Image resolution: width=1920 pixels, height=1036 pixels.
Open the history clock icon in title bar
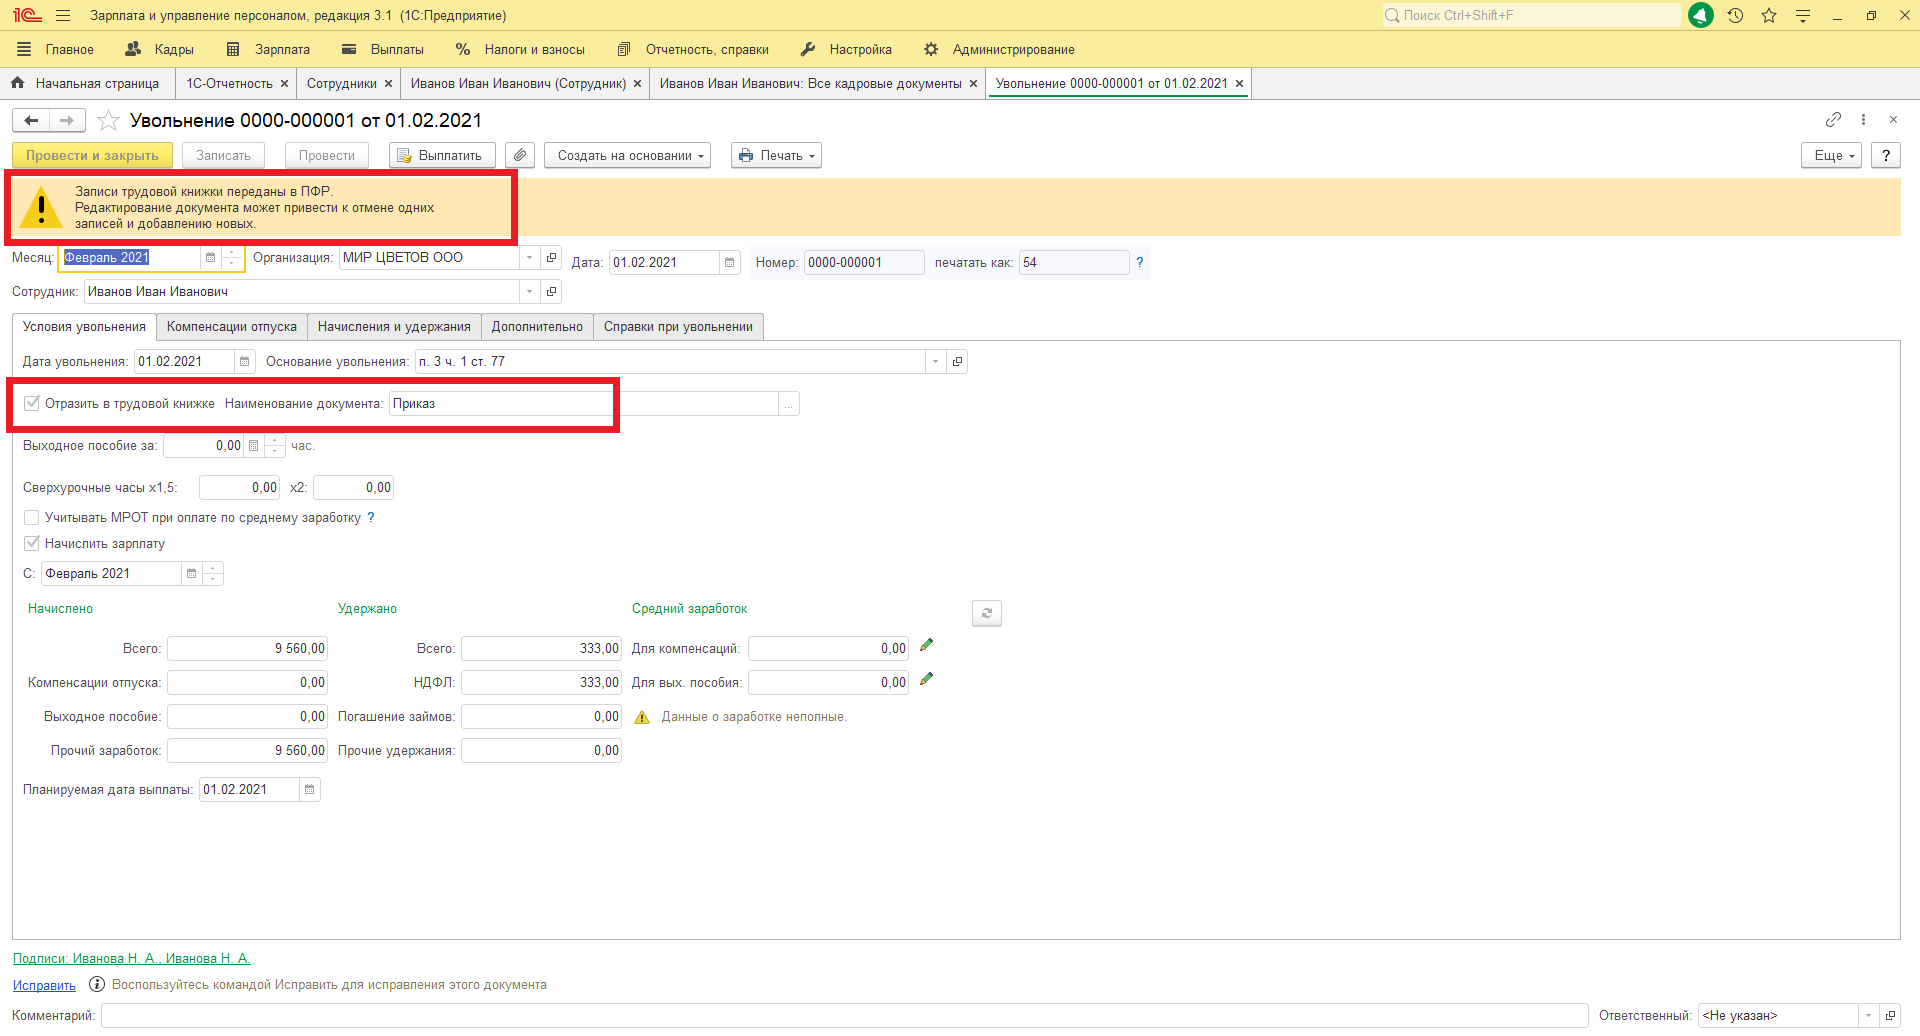click(1735, 16)
